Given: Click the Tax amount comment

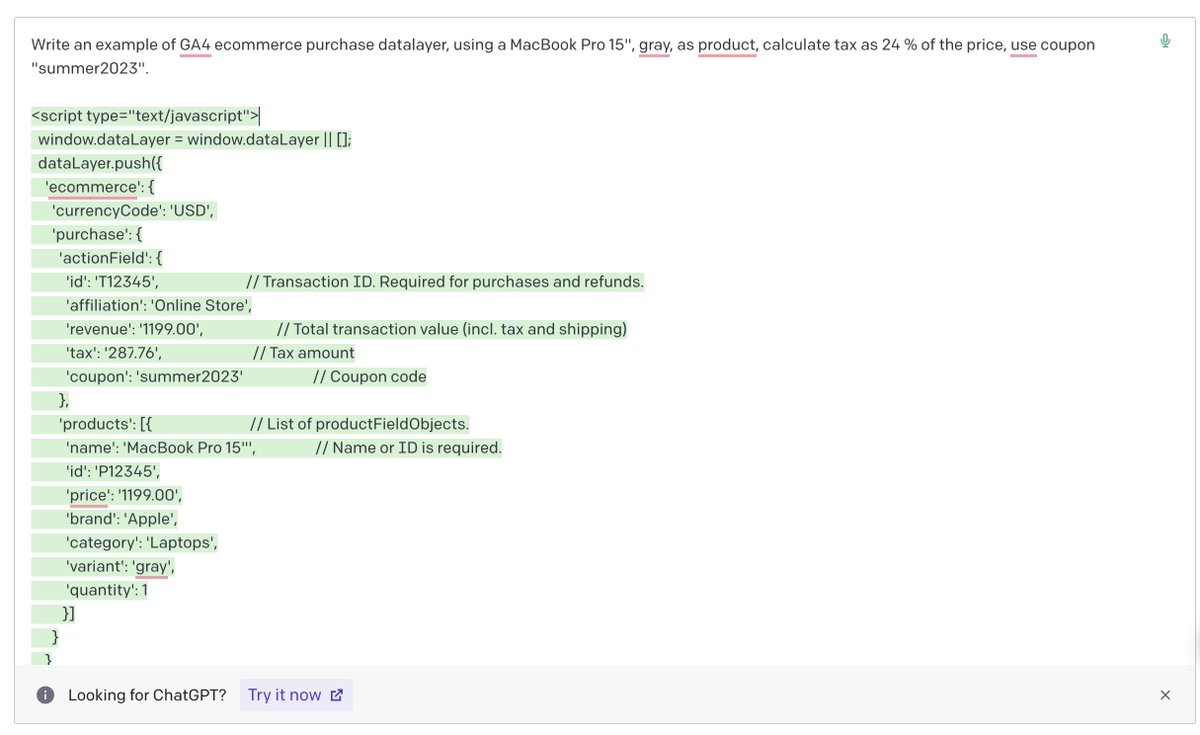Looking at the screenshot, I should point(304,353).
